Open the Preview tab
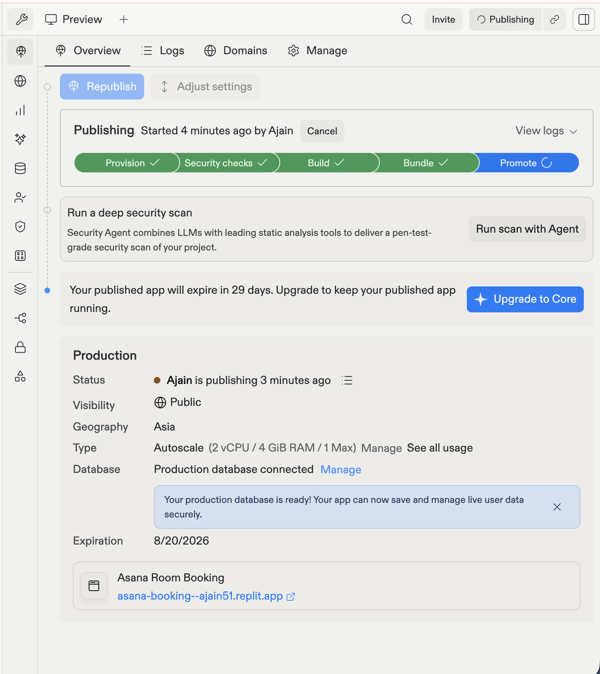The width and height of the screenshot is (600, 674). coord(73,19)
